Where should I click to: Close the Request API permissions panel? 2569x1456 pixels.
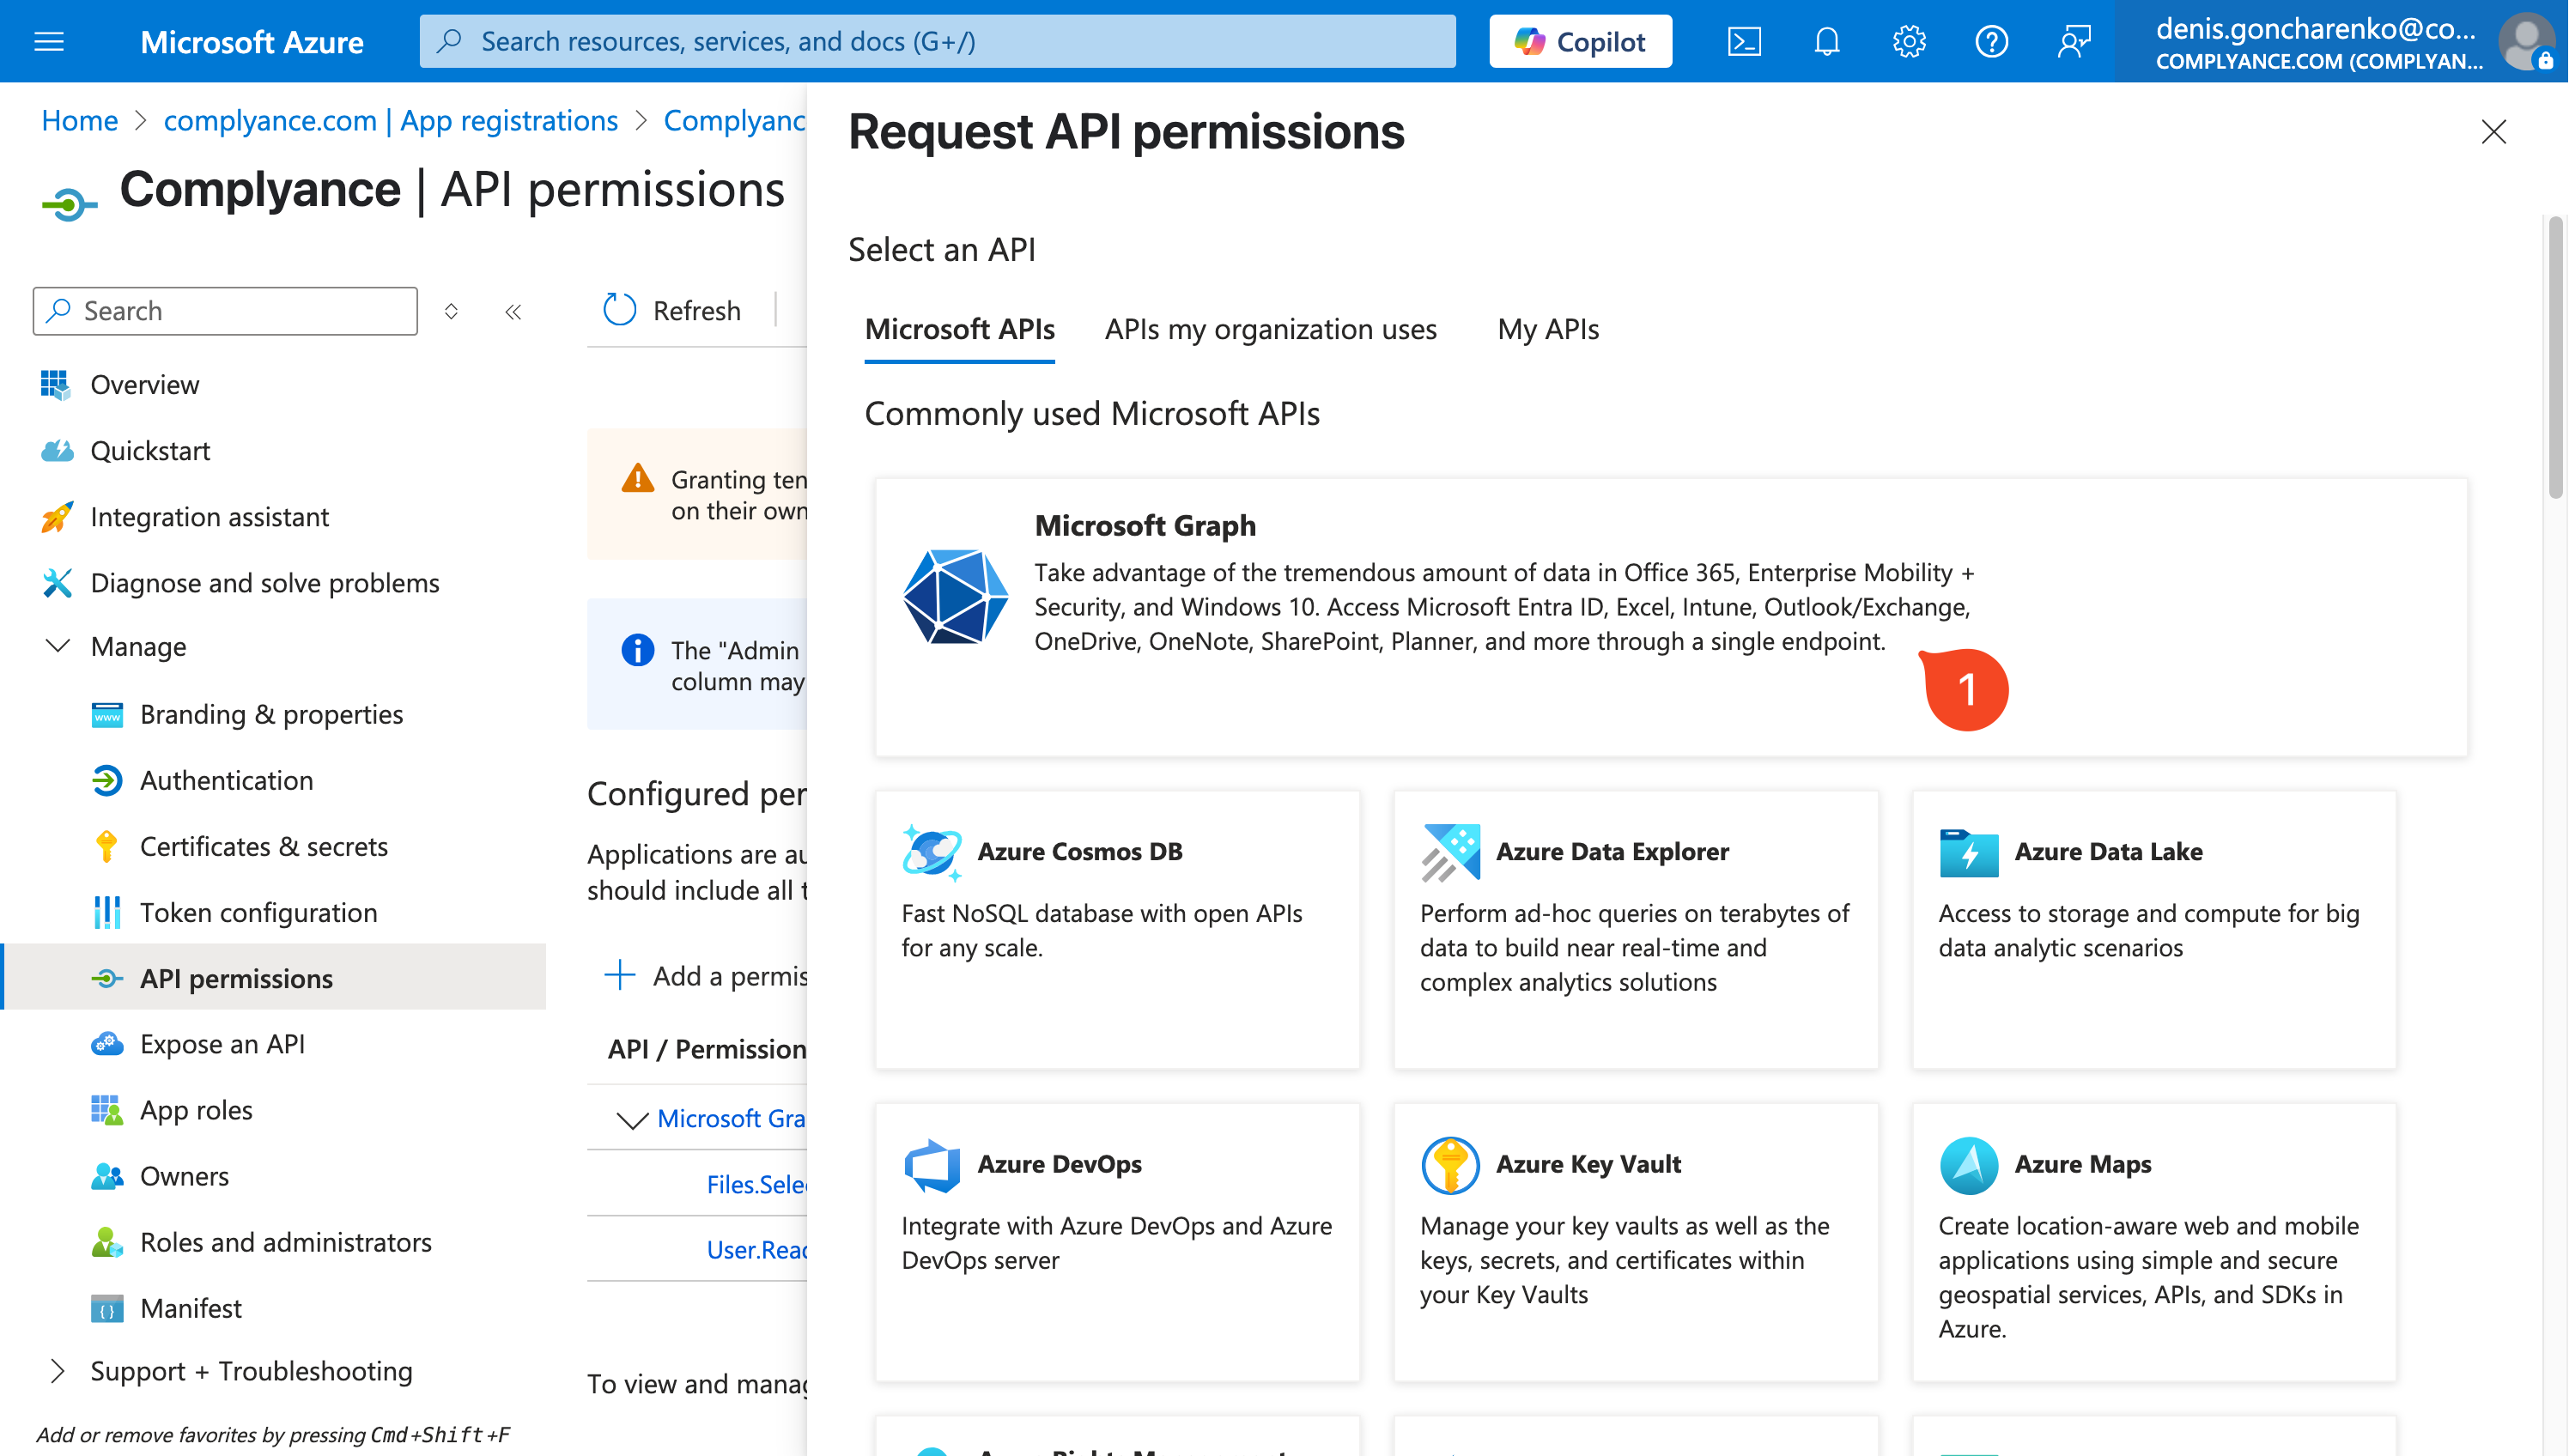click(2494, 131)
